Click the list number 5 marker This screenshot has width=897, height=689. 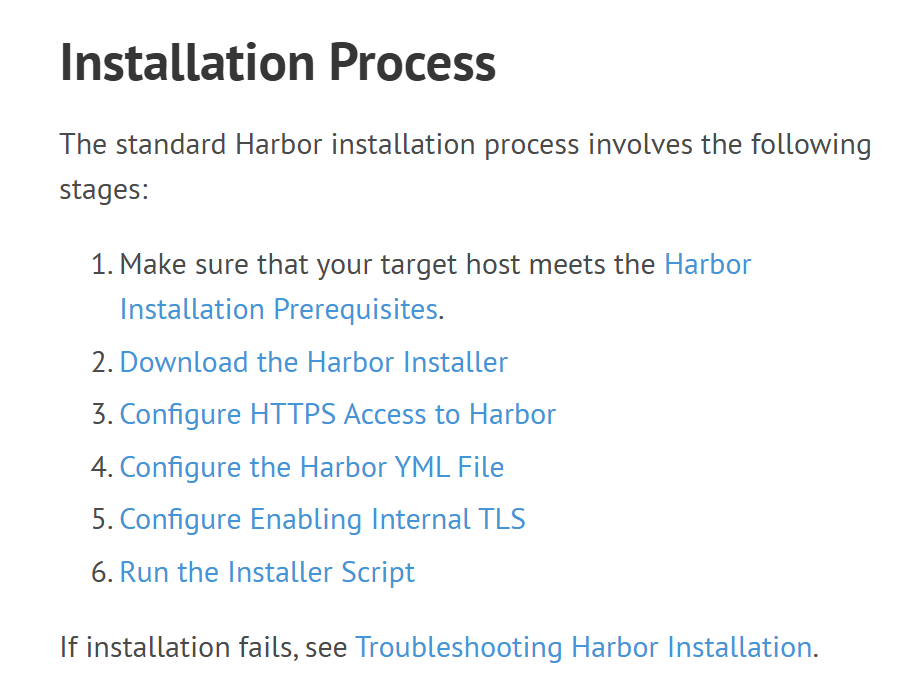(102, 520)
